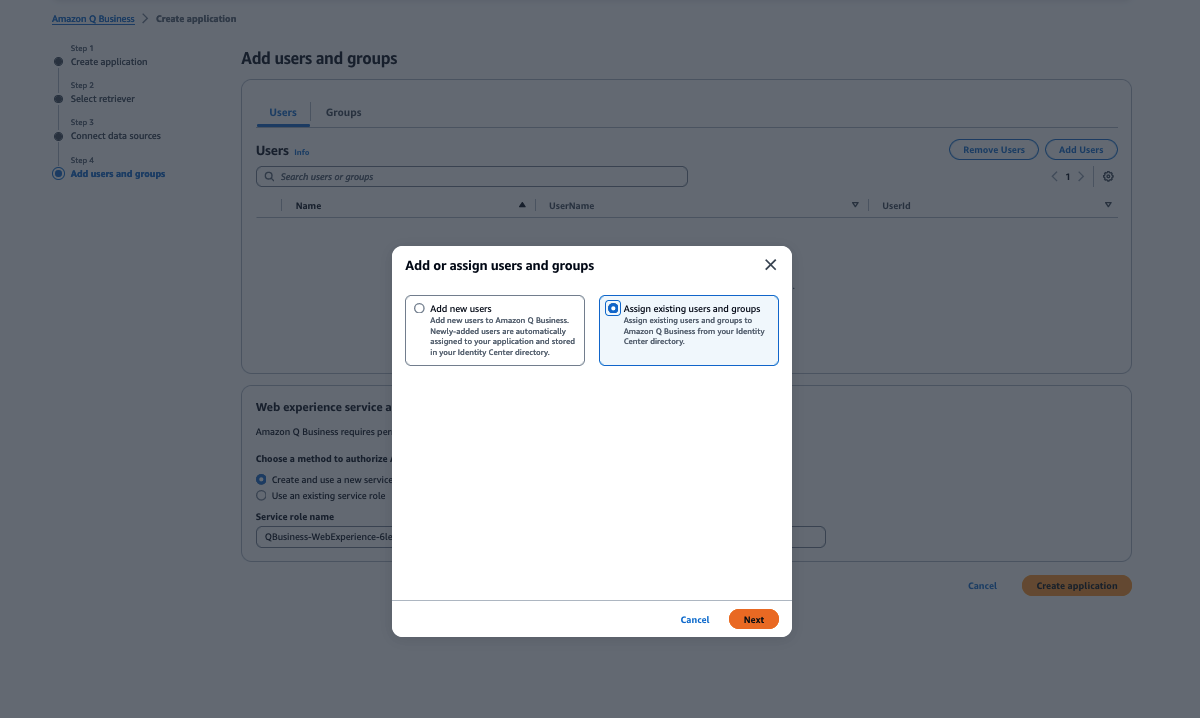The width and height of the screenshot is (1200, 718).
Task: Toggle the Name column sort arrow
Action: (521, 204)
